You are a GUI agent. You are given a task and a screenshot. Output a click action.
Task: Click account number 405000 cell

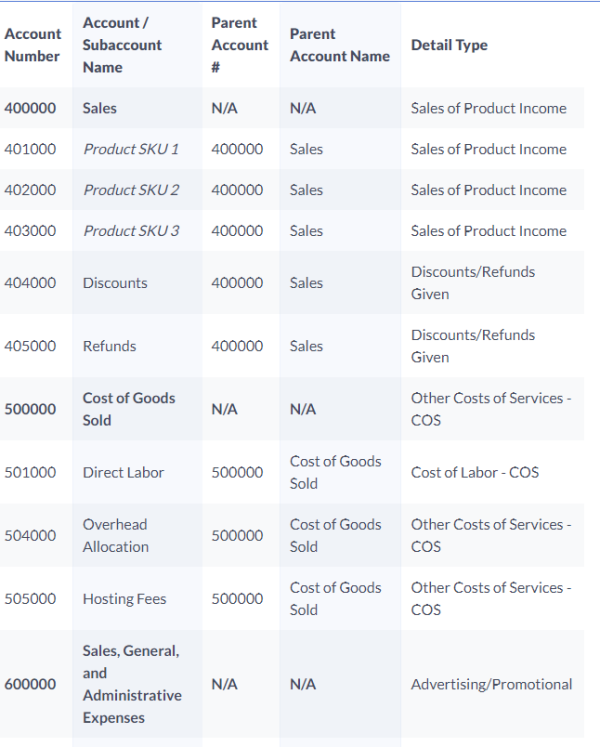click(30, 346)
